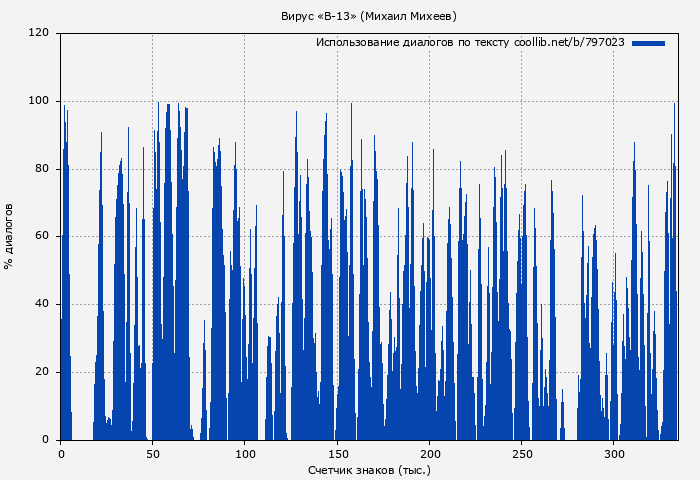Select x-axis tick label 100

coord(245,454)
